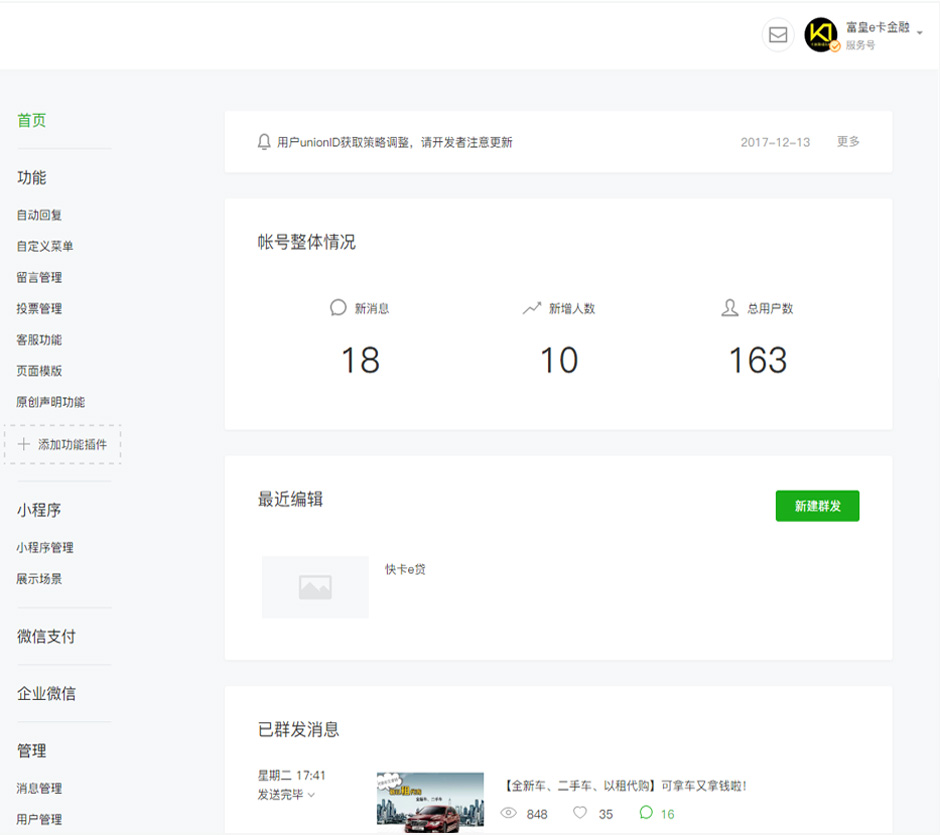
Task: Click 添加功能插件 button
Action: click(63, 444)
